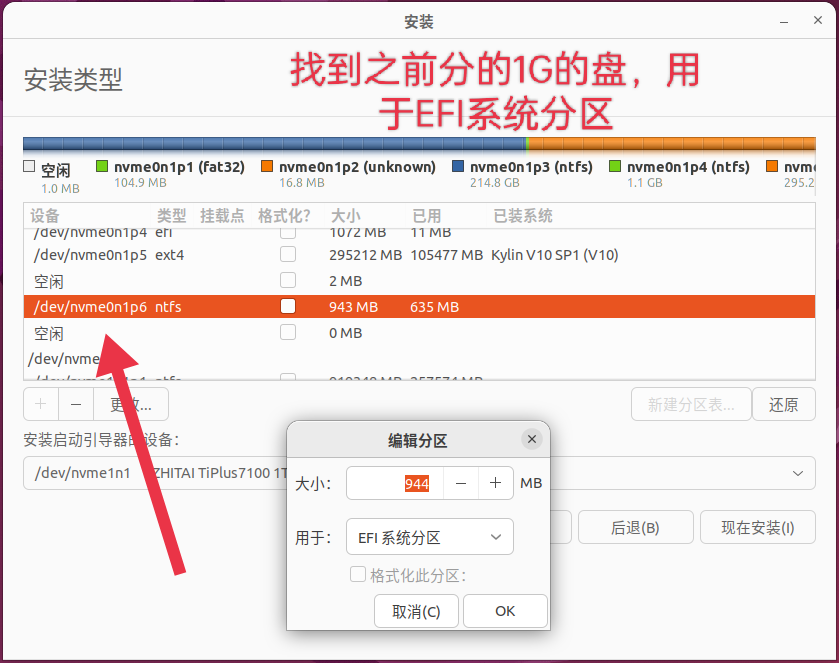Click the 取消(C) cancel button

416,611
